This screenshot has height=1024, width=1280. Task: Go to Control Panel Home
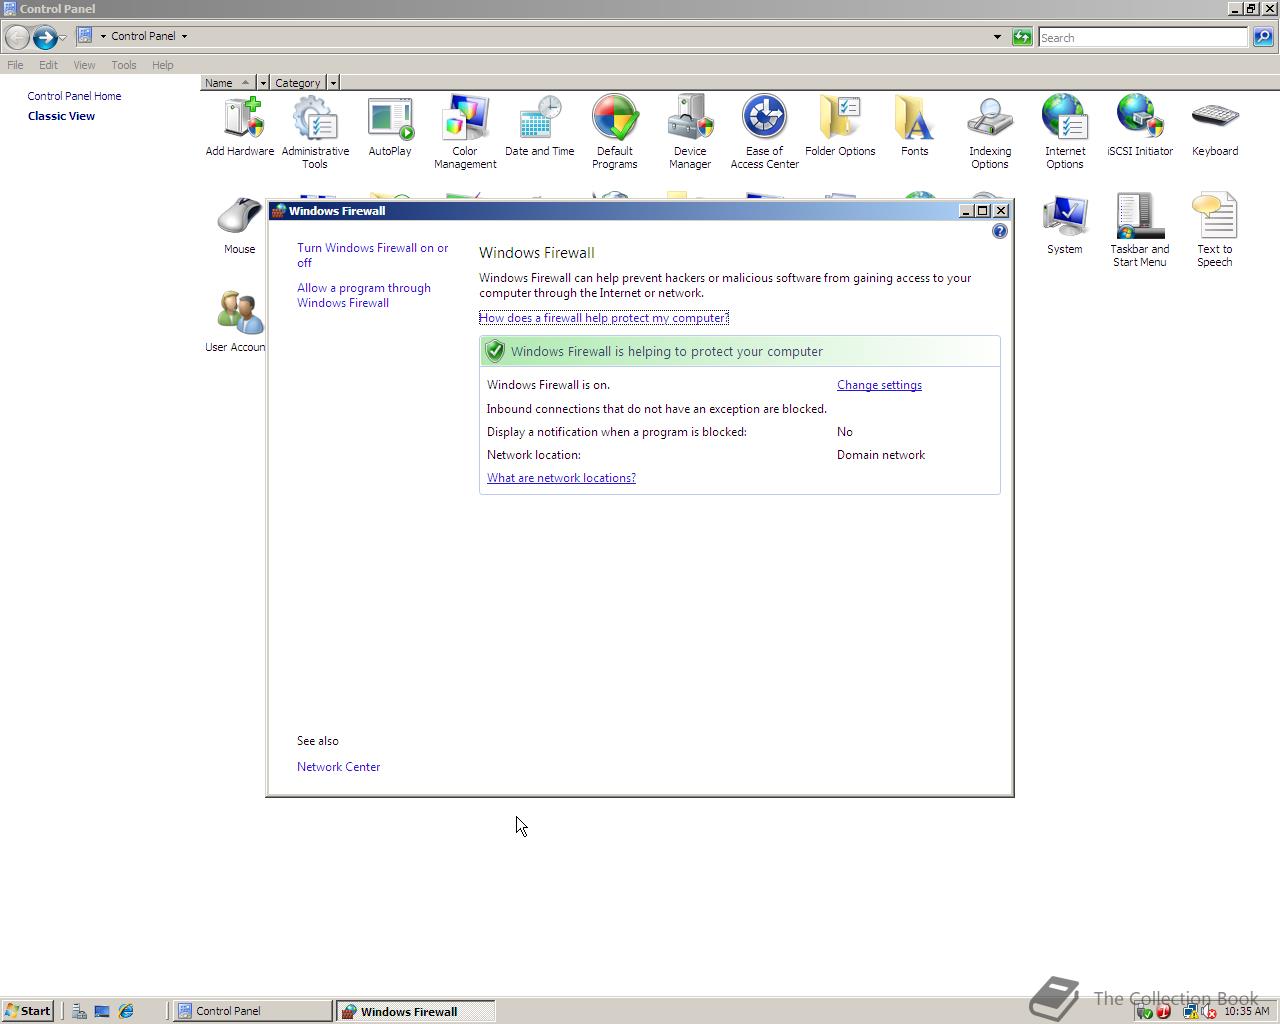pyautogui.click(x=74, y=96)
